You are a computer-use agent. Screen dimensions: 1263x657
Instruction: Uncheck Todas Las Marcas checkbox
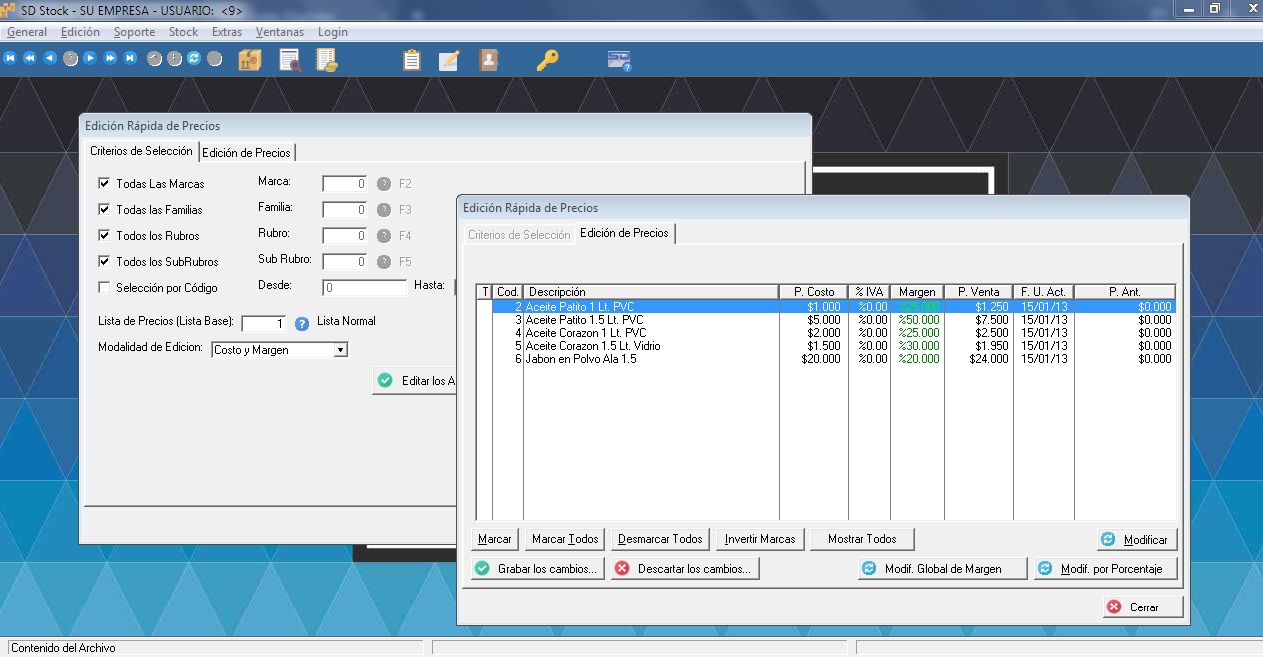[x=104, y=184]
